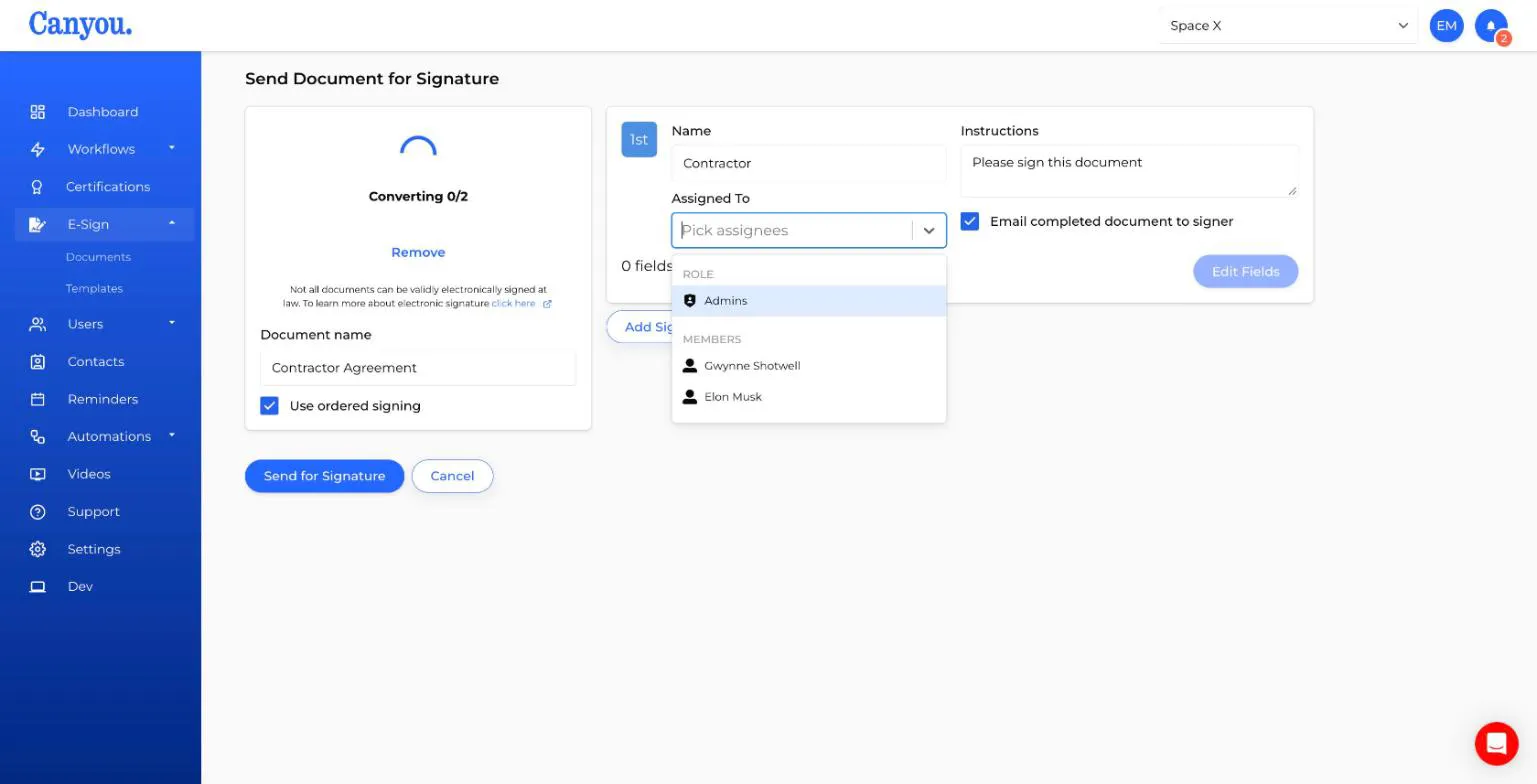Viewport: 1537px width, 784px height.
Task: Click the E-Sign pen icon
Action: (38, 224)
